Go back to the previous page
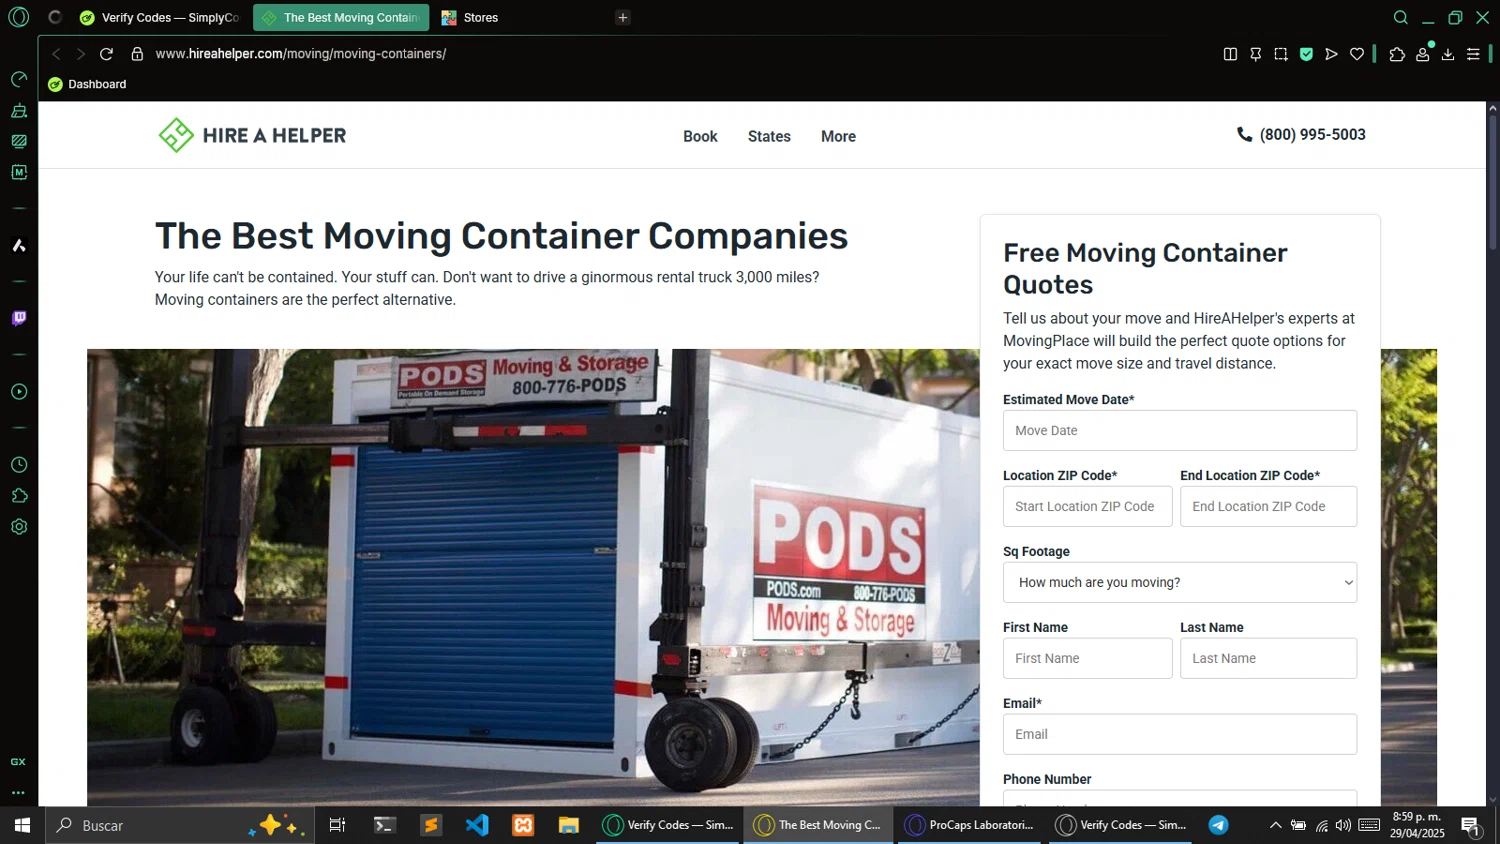The height and width of the screenshot is (844, 1500). (x=56, y=54)
